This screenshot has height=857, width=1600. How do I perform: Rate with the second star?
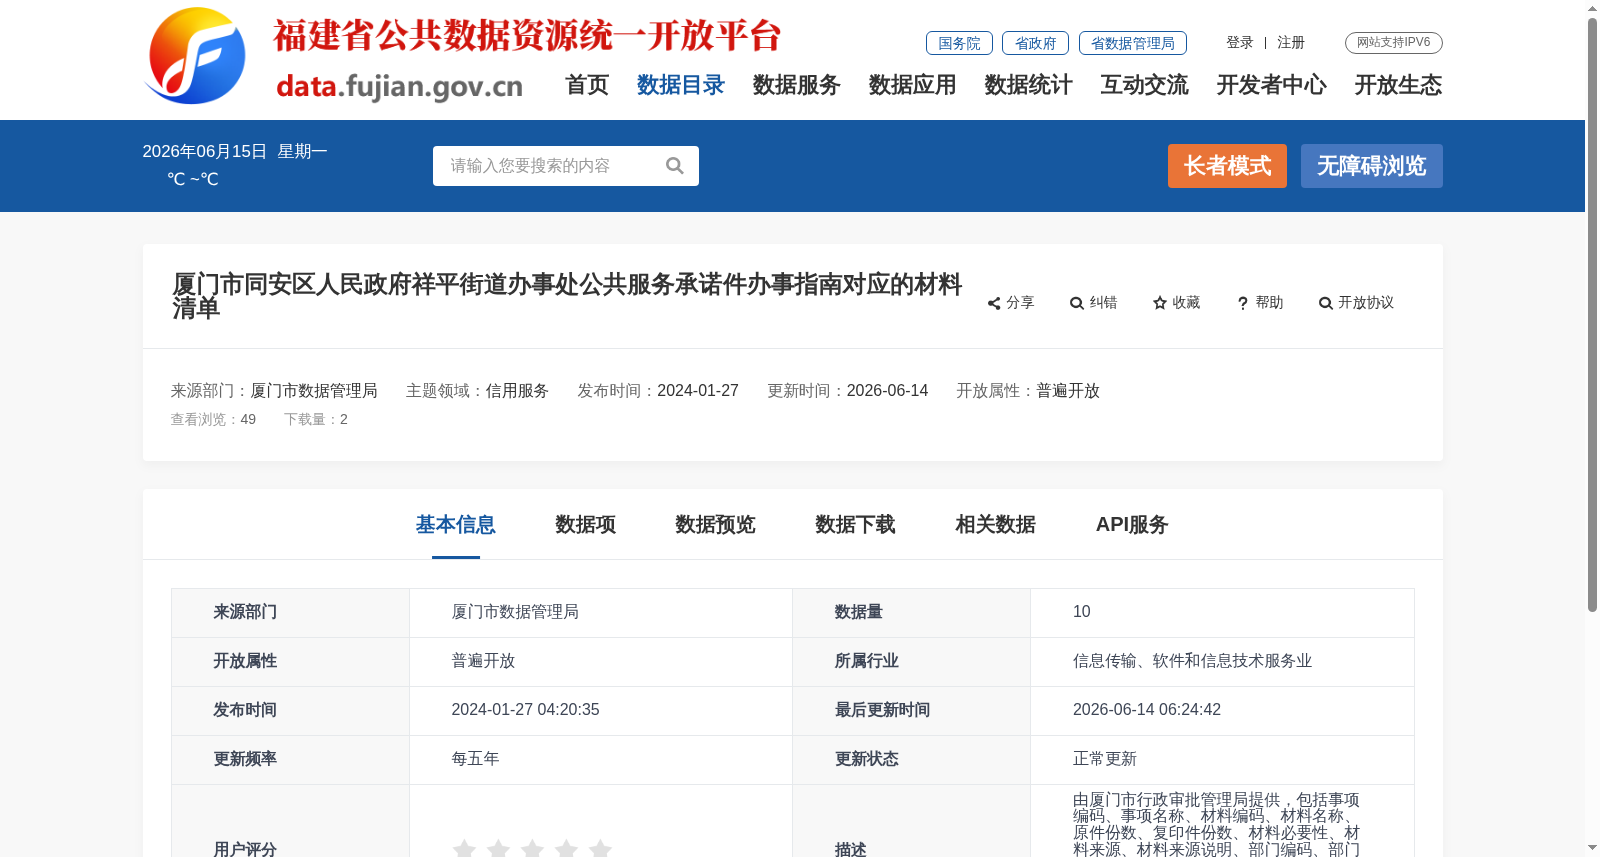click(x=498, y=848)
